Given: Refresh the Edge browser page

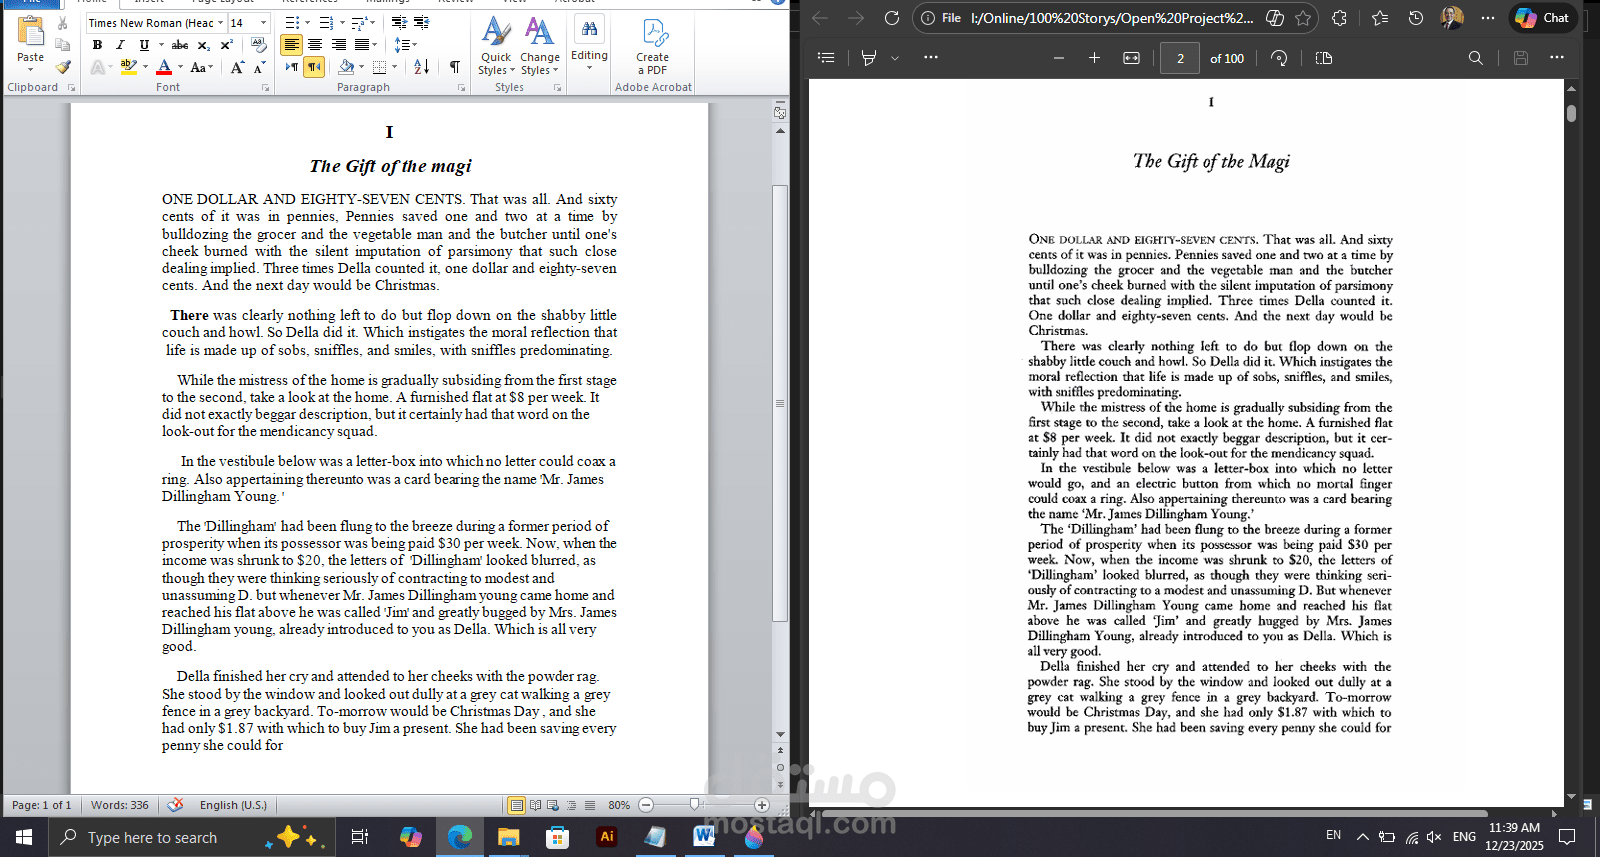Looking at the screenshot, I should (x=892, y=18).
